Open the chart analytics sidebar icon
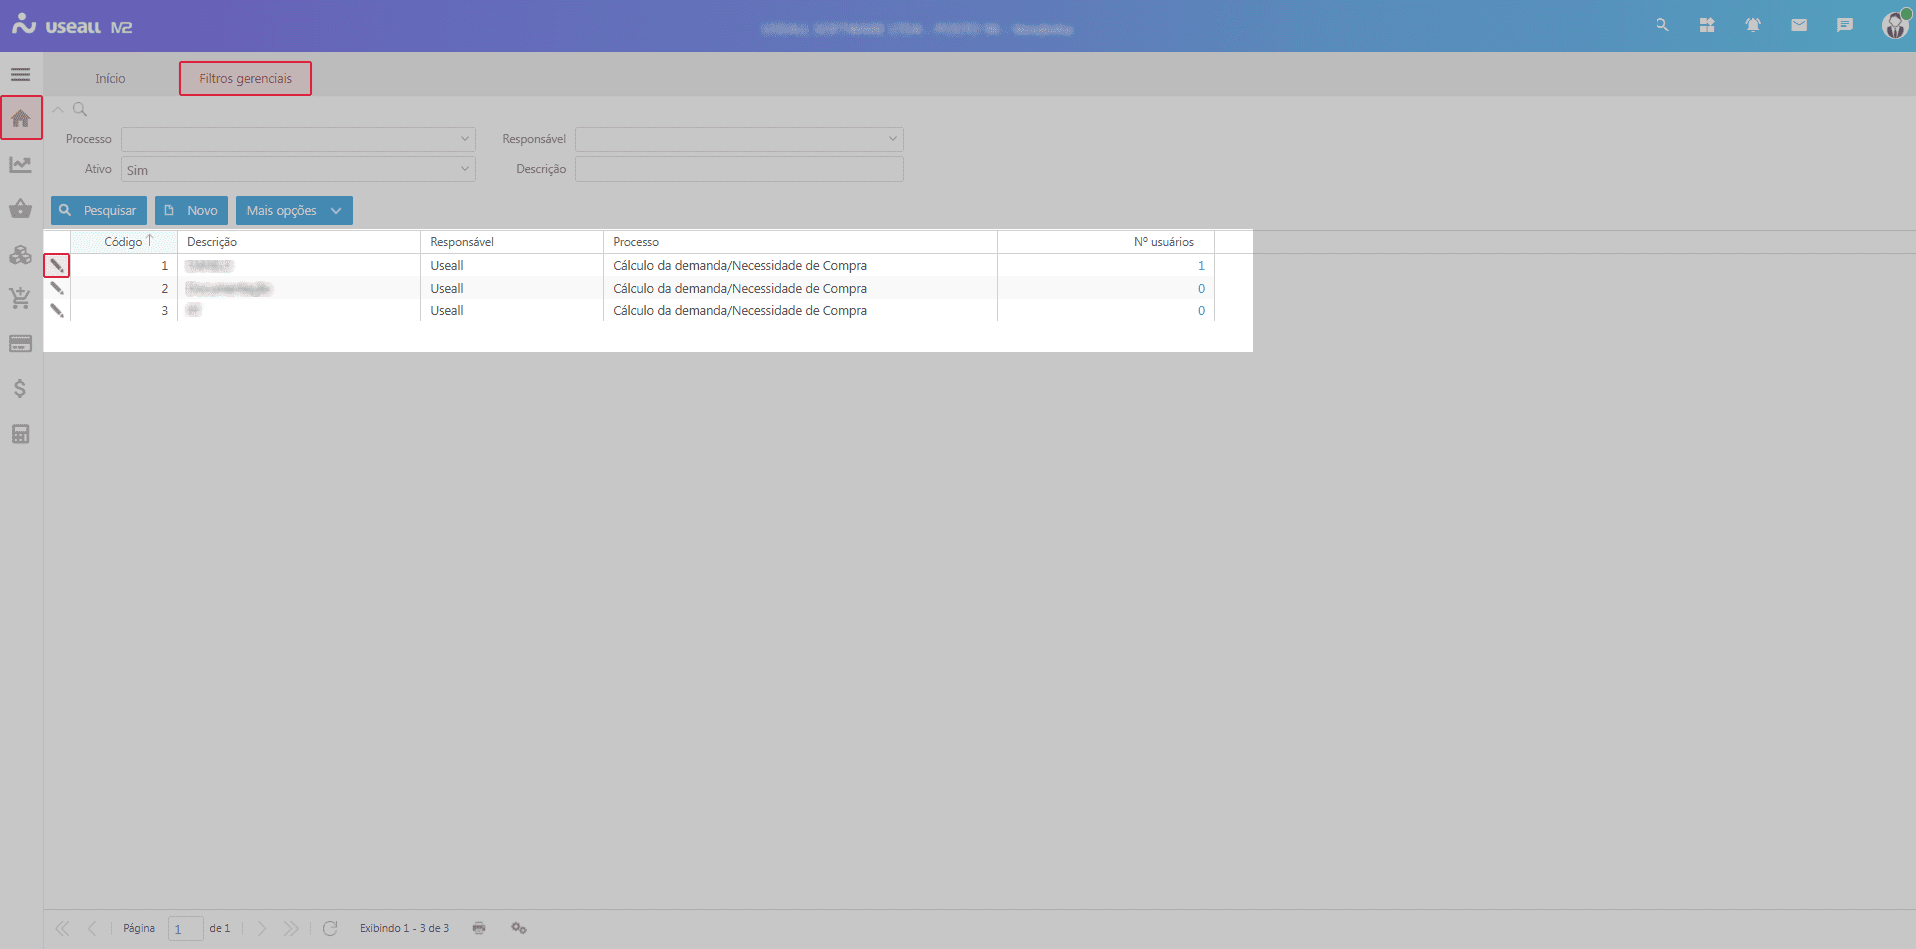 click(20, 165)
